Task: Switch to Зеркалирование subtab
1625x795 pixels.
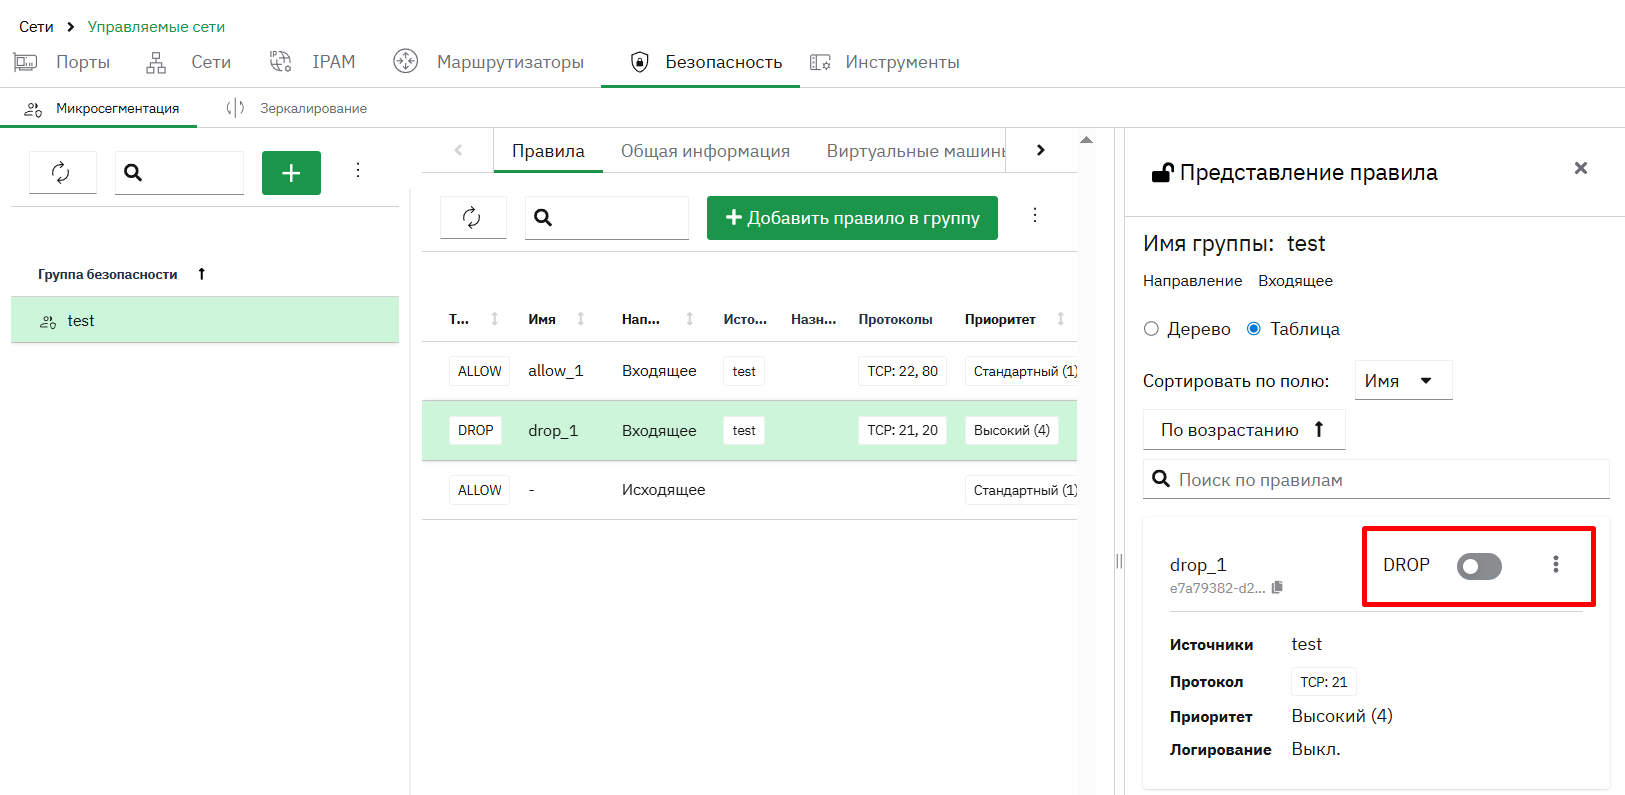Action: pyautogui.click(x=296, y=108)
